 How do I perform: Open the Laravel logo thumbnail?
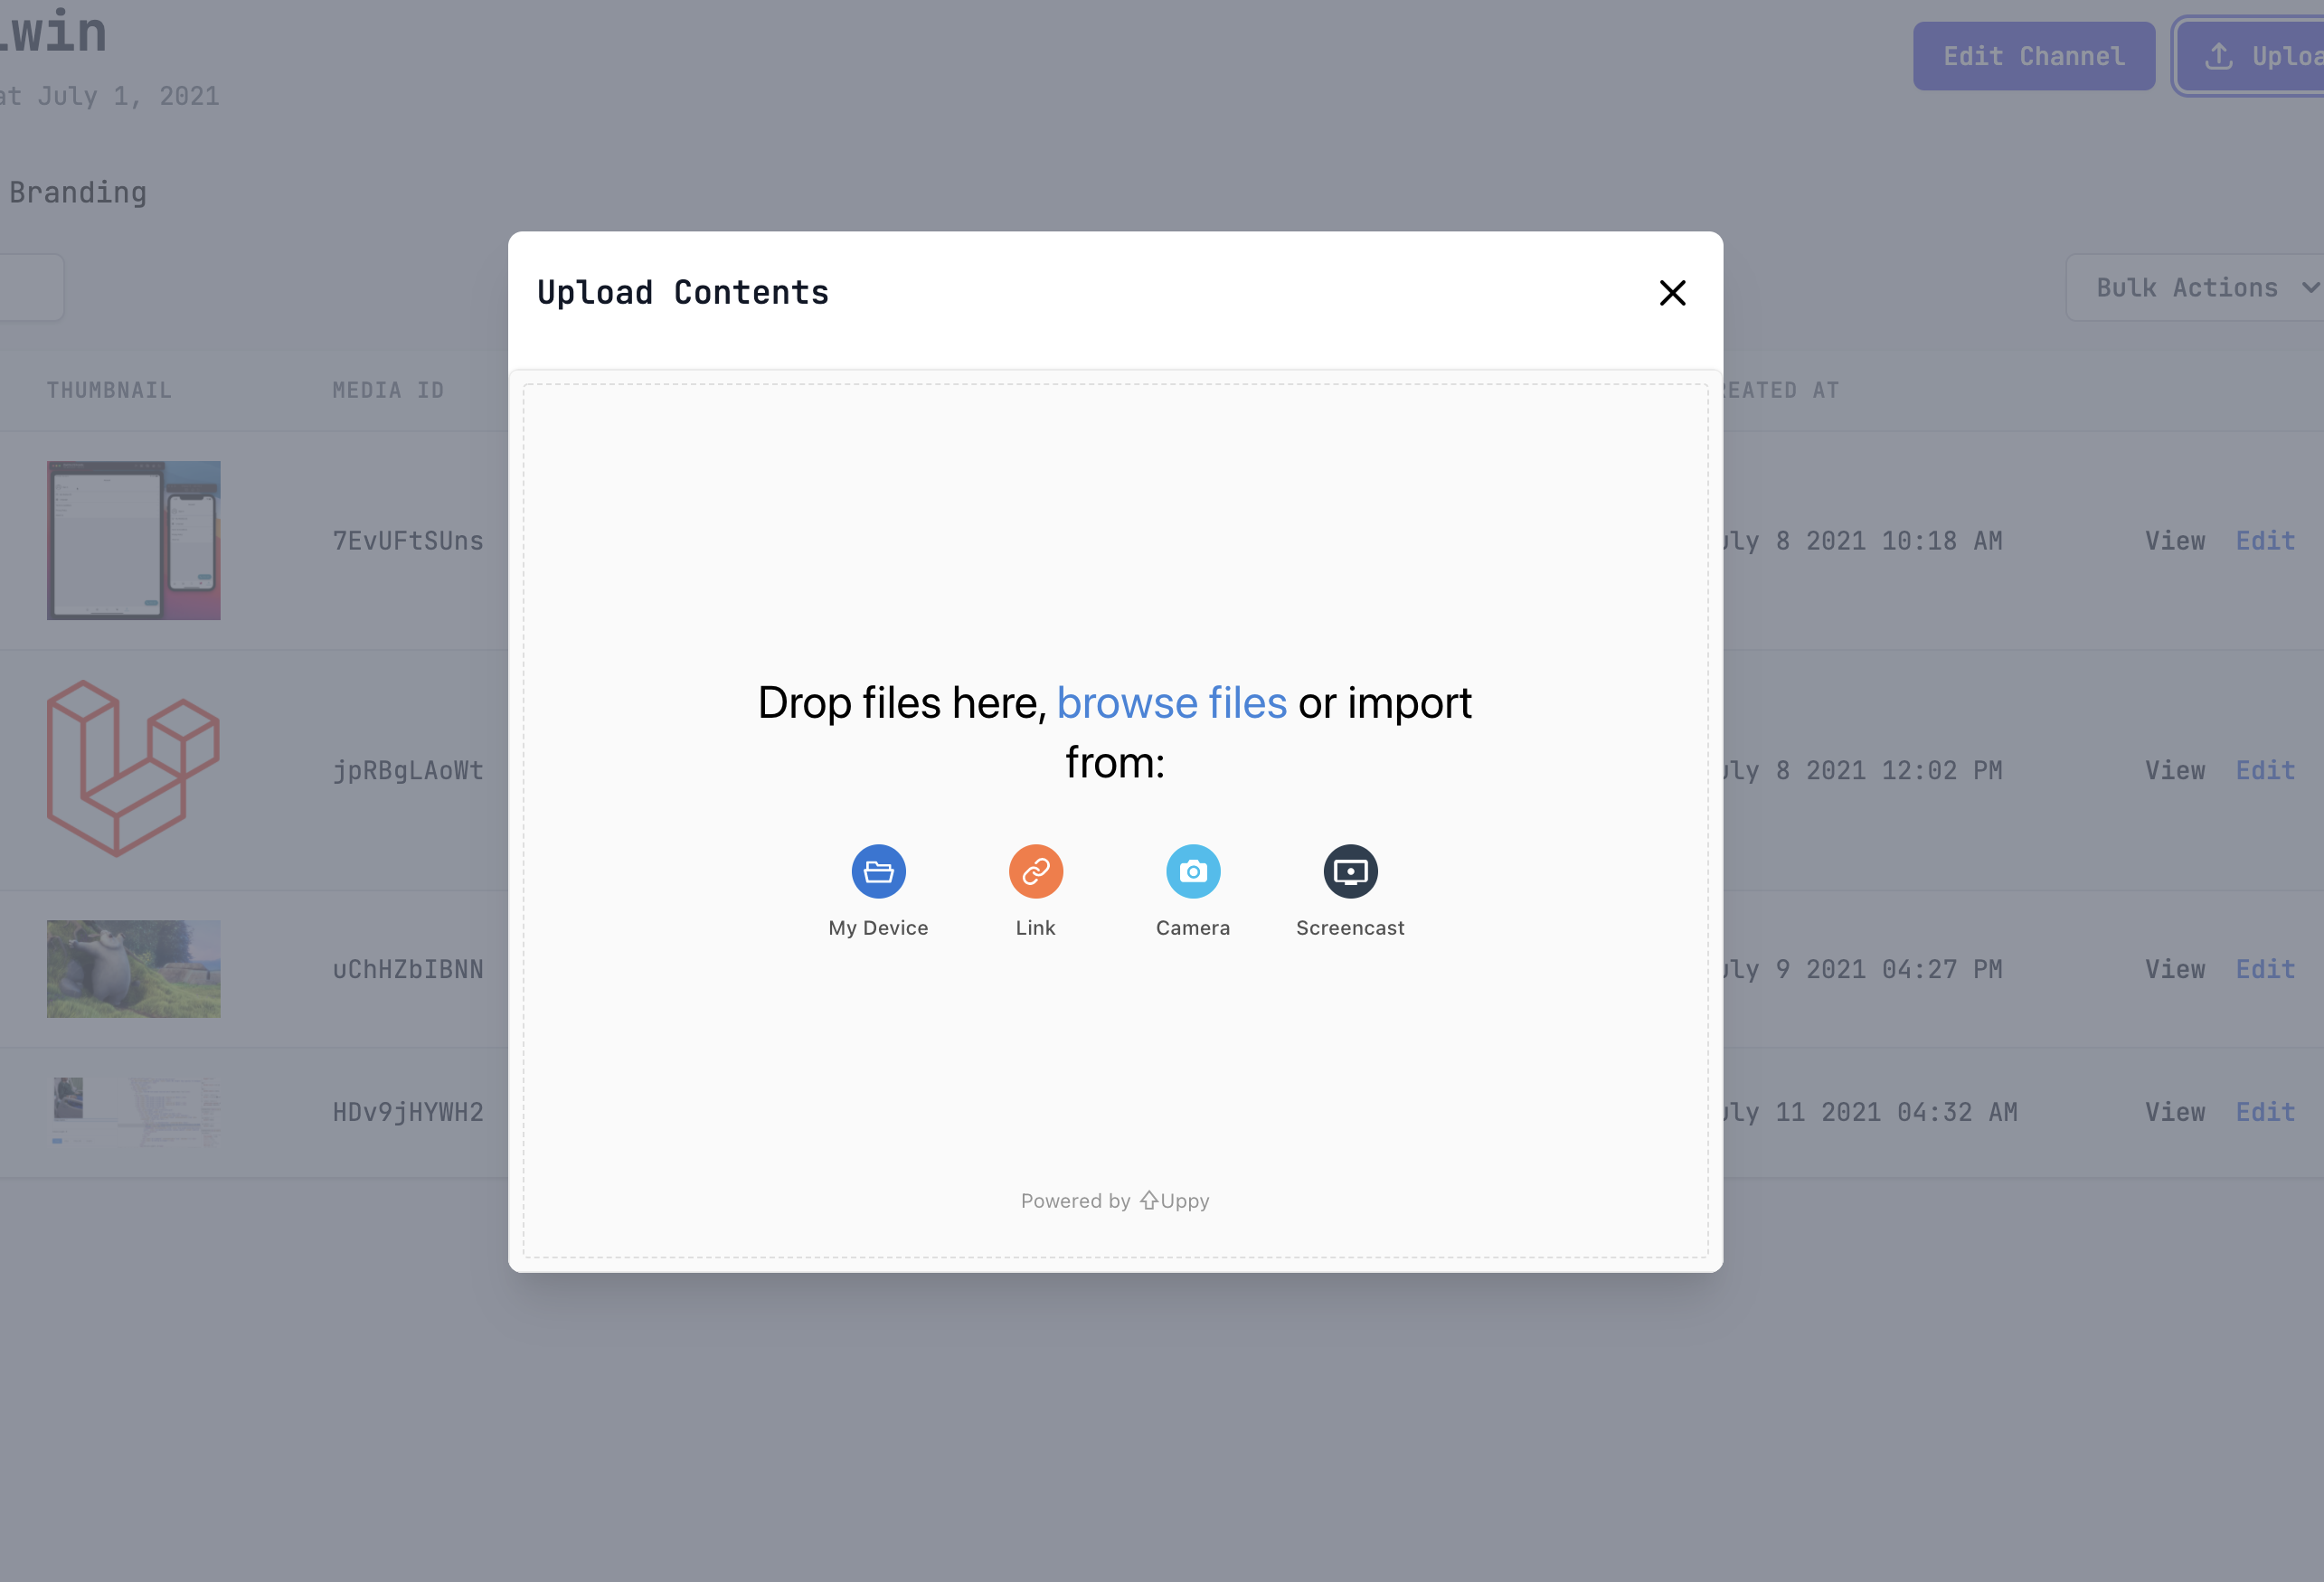click(133, 768)
